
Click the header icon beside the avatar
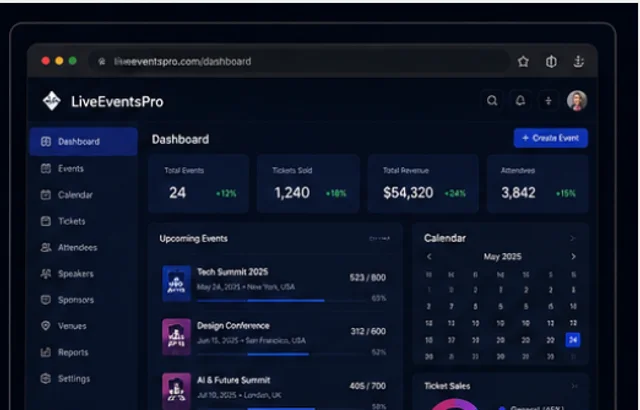tap(548, 101)
